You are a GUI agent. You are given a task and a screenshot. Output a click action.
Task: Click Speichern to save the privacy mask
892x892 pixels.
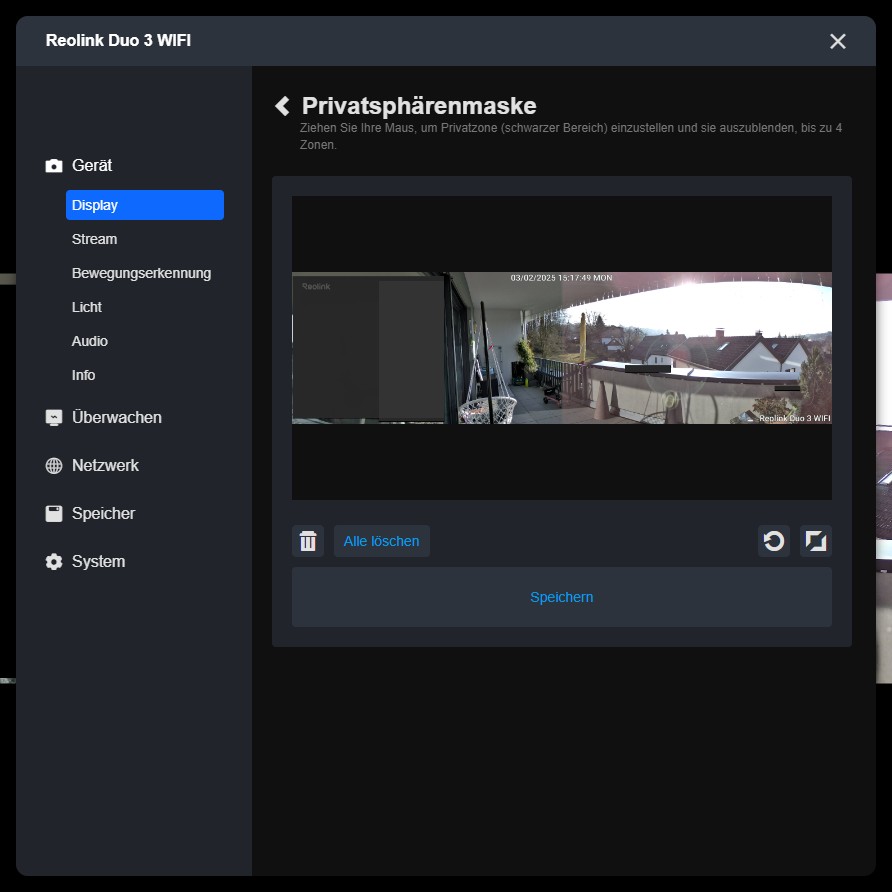(x=561, y=597)
